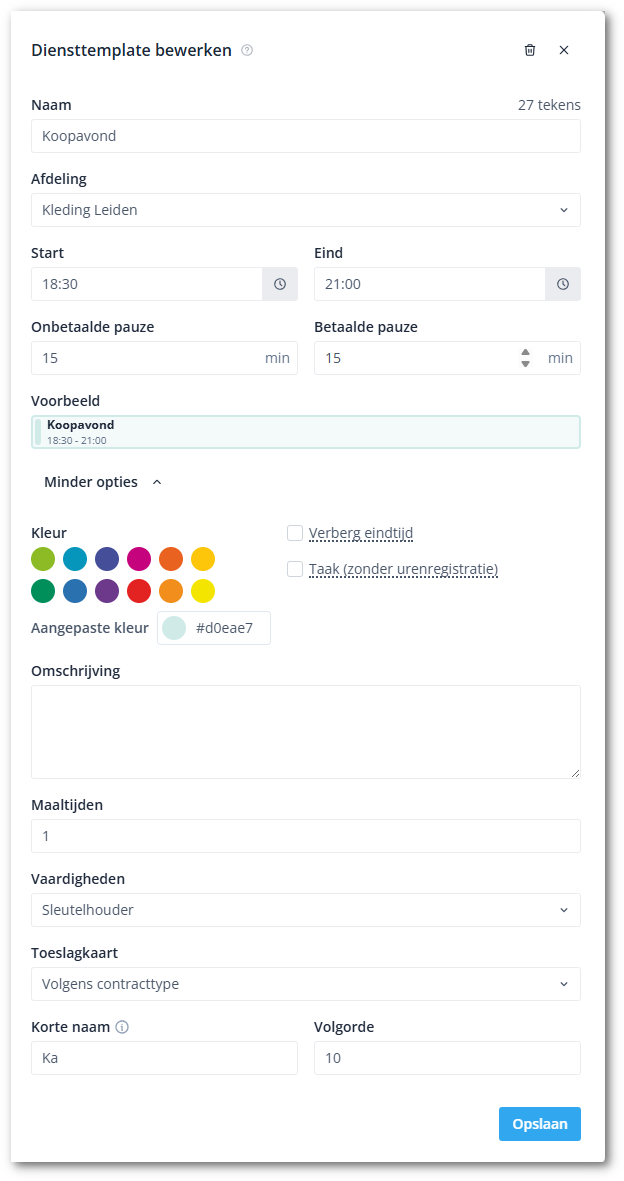
Task: Click the trash delete template icon
Action: (530, 50)
